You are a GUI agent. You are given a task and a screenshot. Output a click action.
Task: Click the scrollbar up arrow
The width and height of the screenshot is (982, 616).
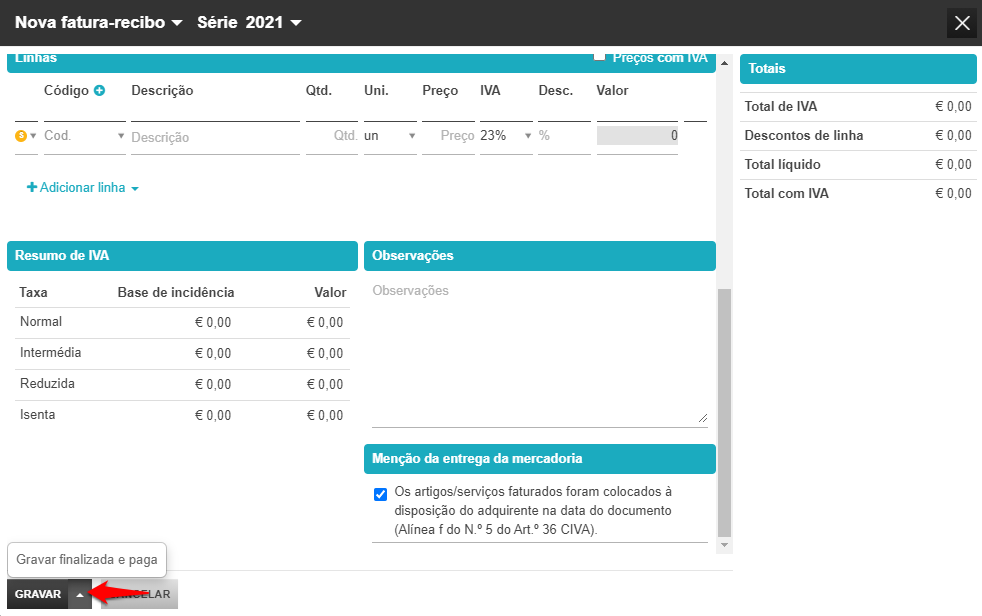[725, 63]
